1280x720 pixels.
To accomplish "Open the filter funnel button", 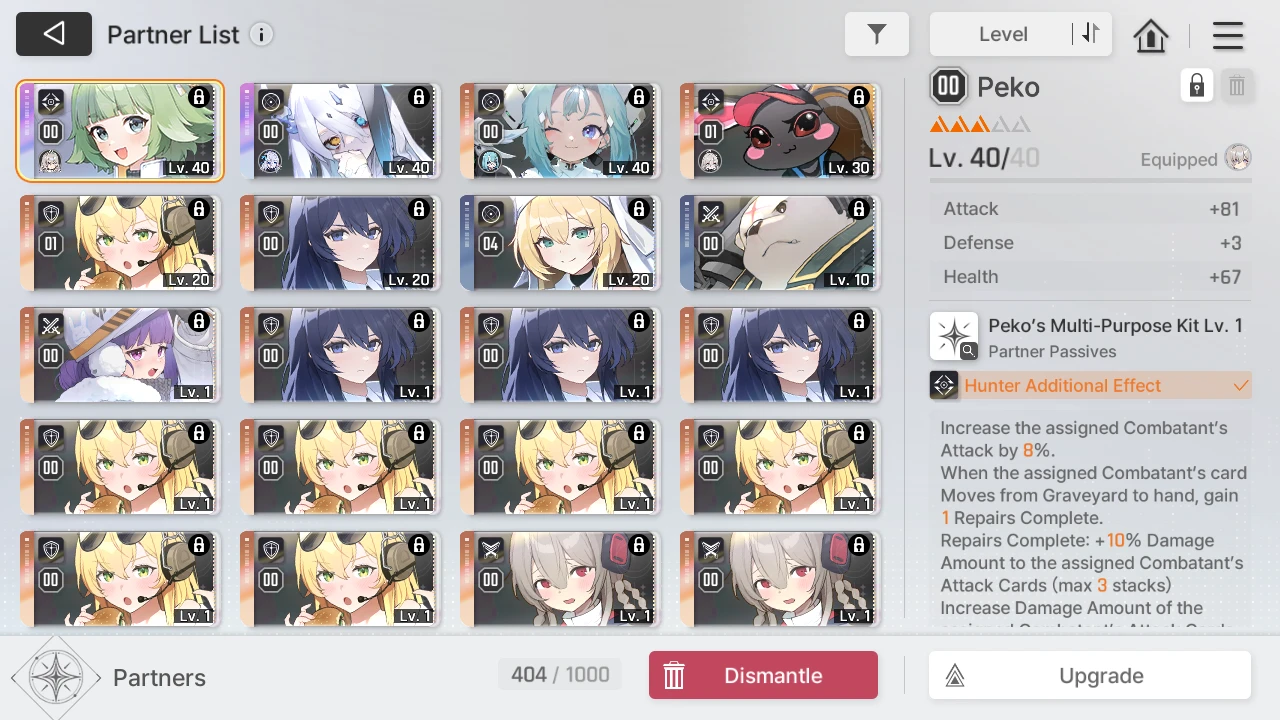I will pos(877,34).
